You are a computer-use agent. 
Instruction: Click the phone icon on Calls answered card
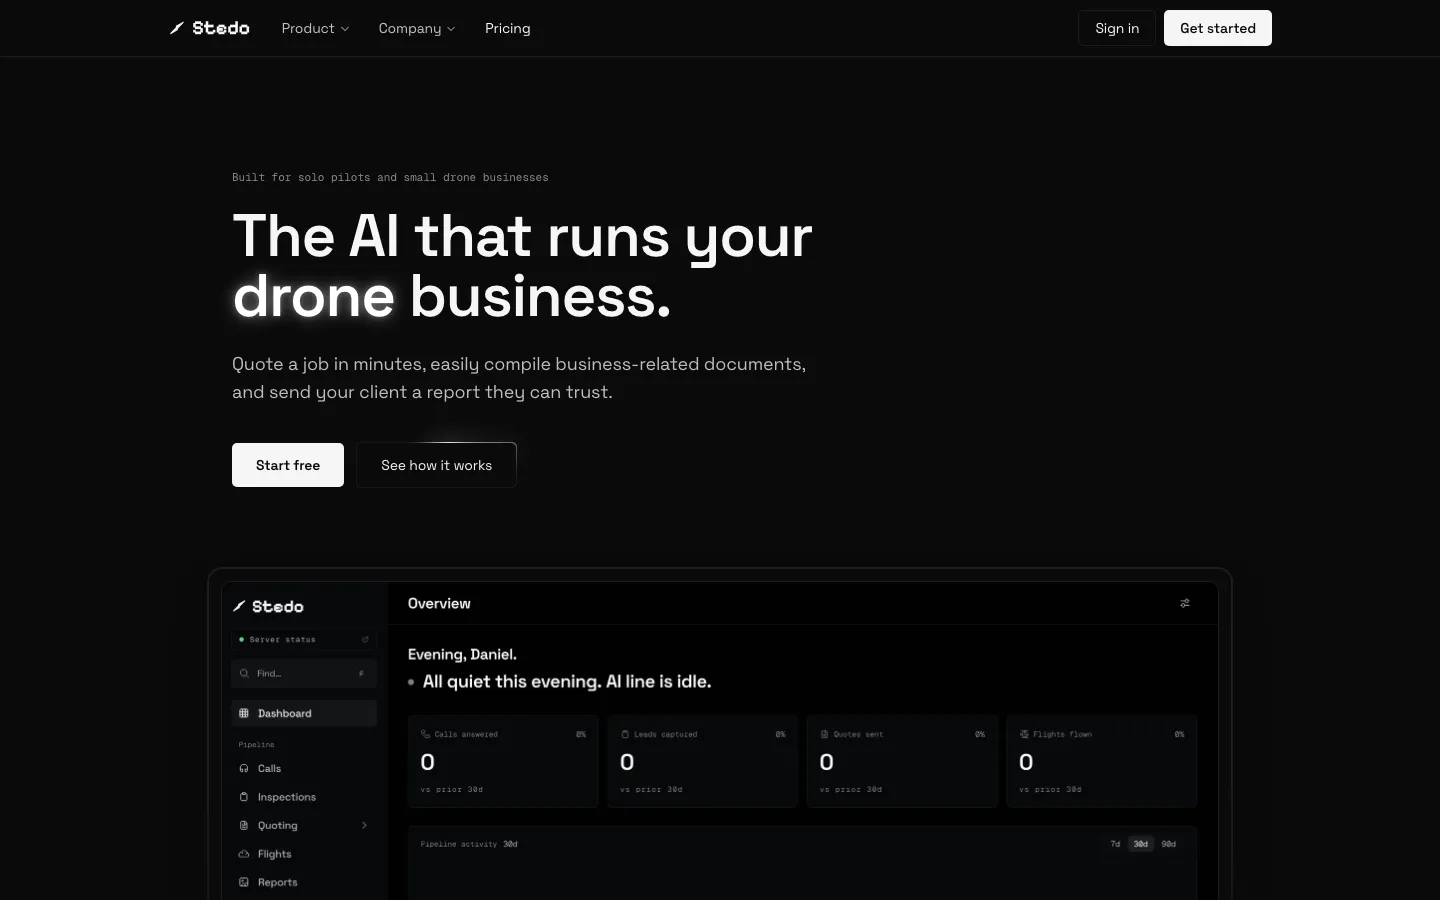point(426,734)
